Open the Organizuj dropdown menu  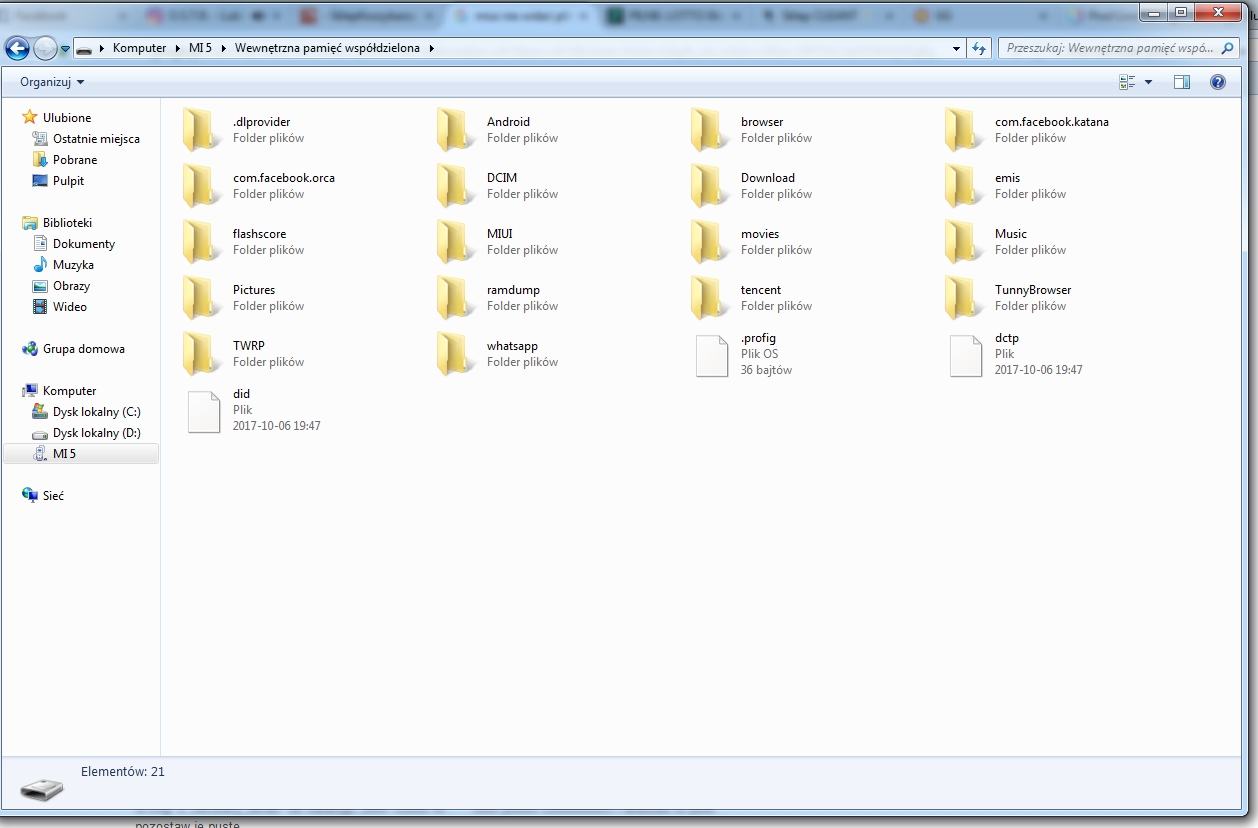[52, 82]
